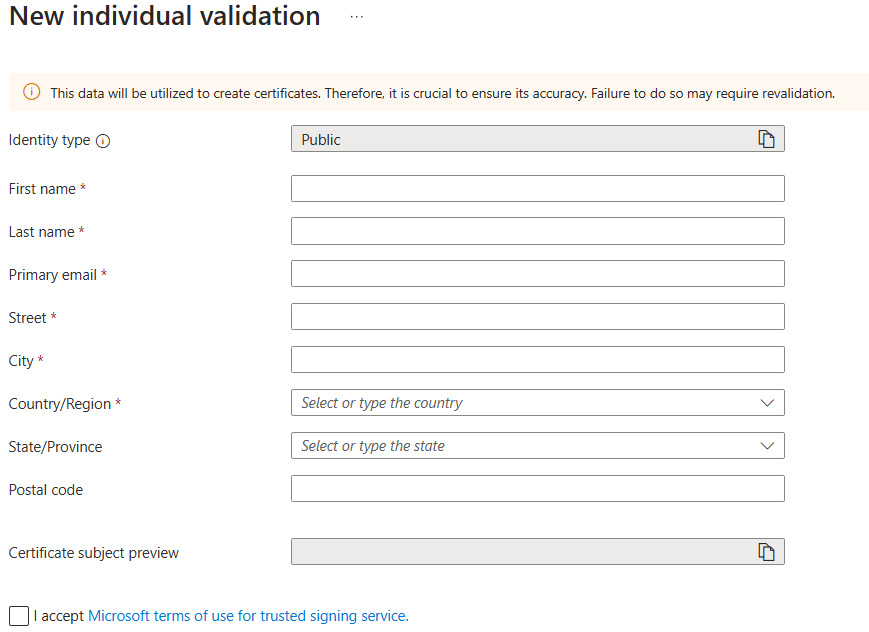Copy the Certificate subject preview

pos(766,552)
